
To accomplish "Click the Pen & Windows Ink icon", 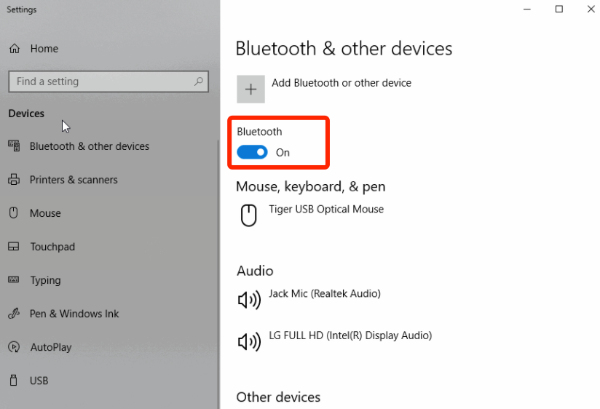I will 14,314.
